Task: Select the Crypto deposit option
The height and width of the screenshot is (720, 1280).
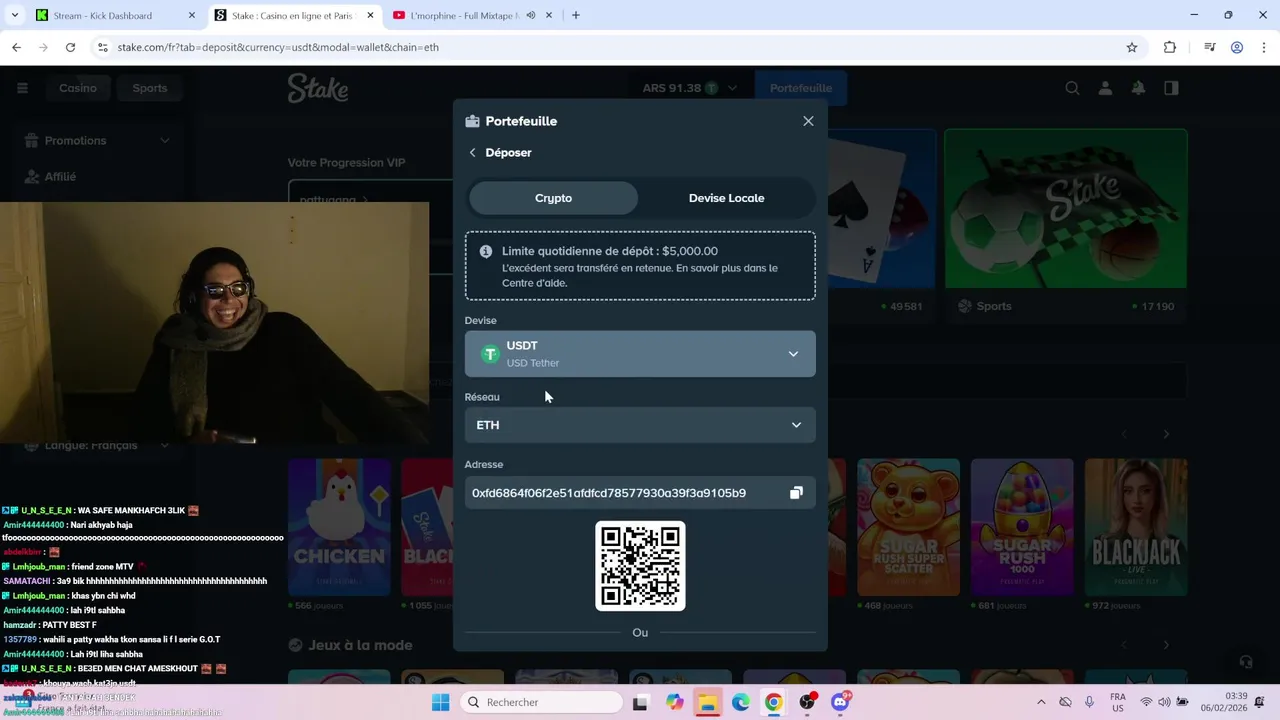Action: [x=553, y=198]
